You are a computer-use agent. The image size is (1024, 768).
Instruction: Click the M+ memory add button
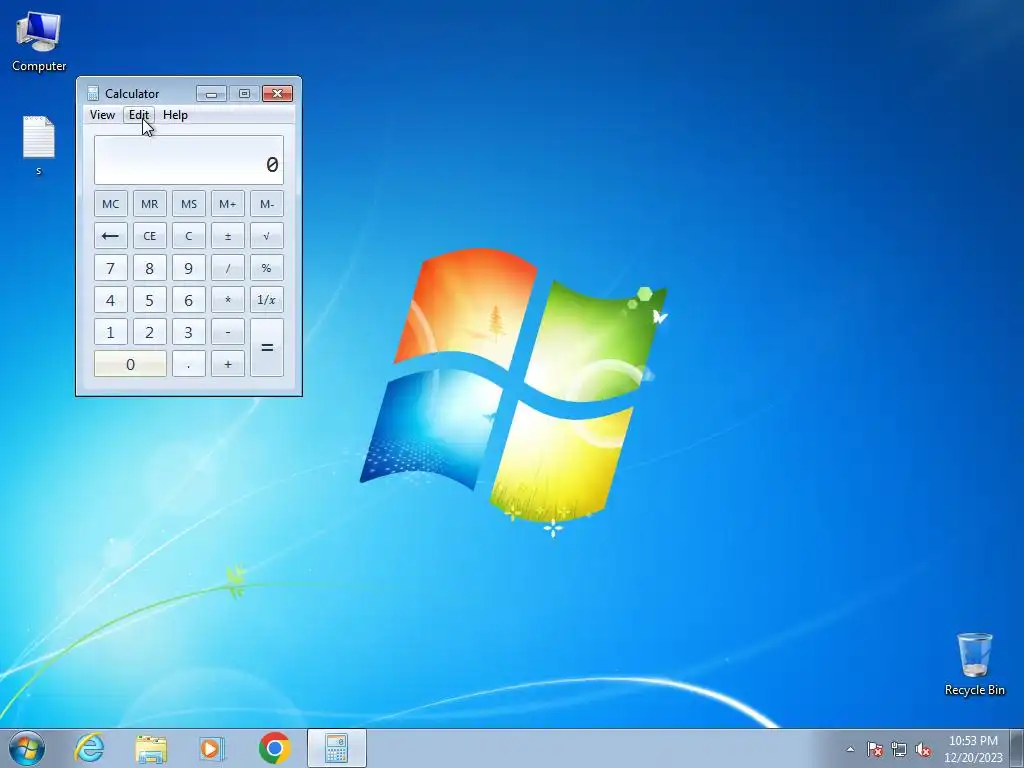click(x=228, y=204)
